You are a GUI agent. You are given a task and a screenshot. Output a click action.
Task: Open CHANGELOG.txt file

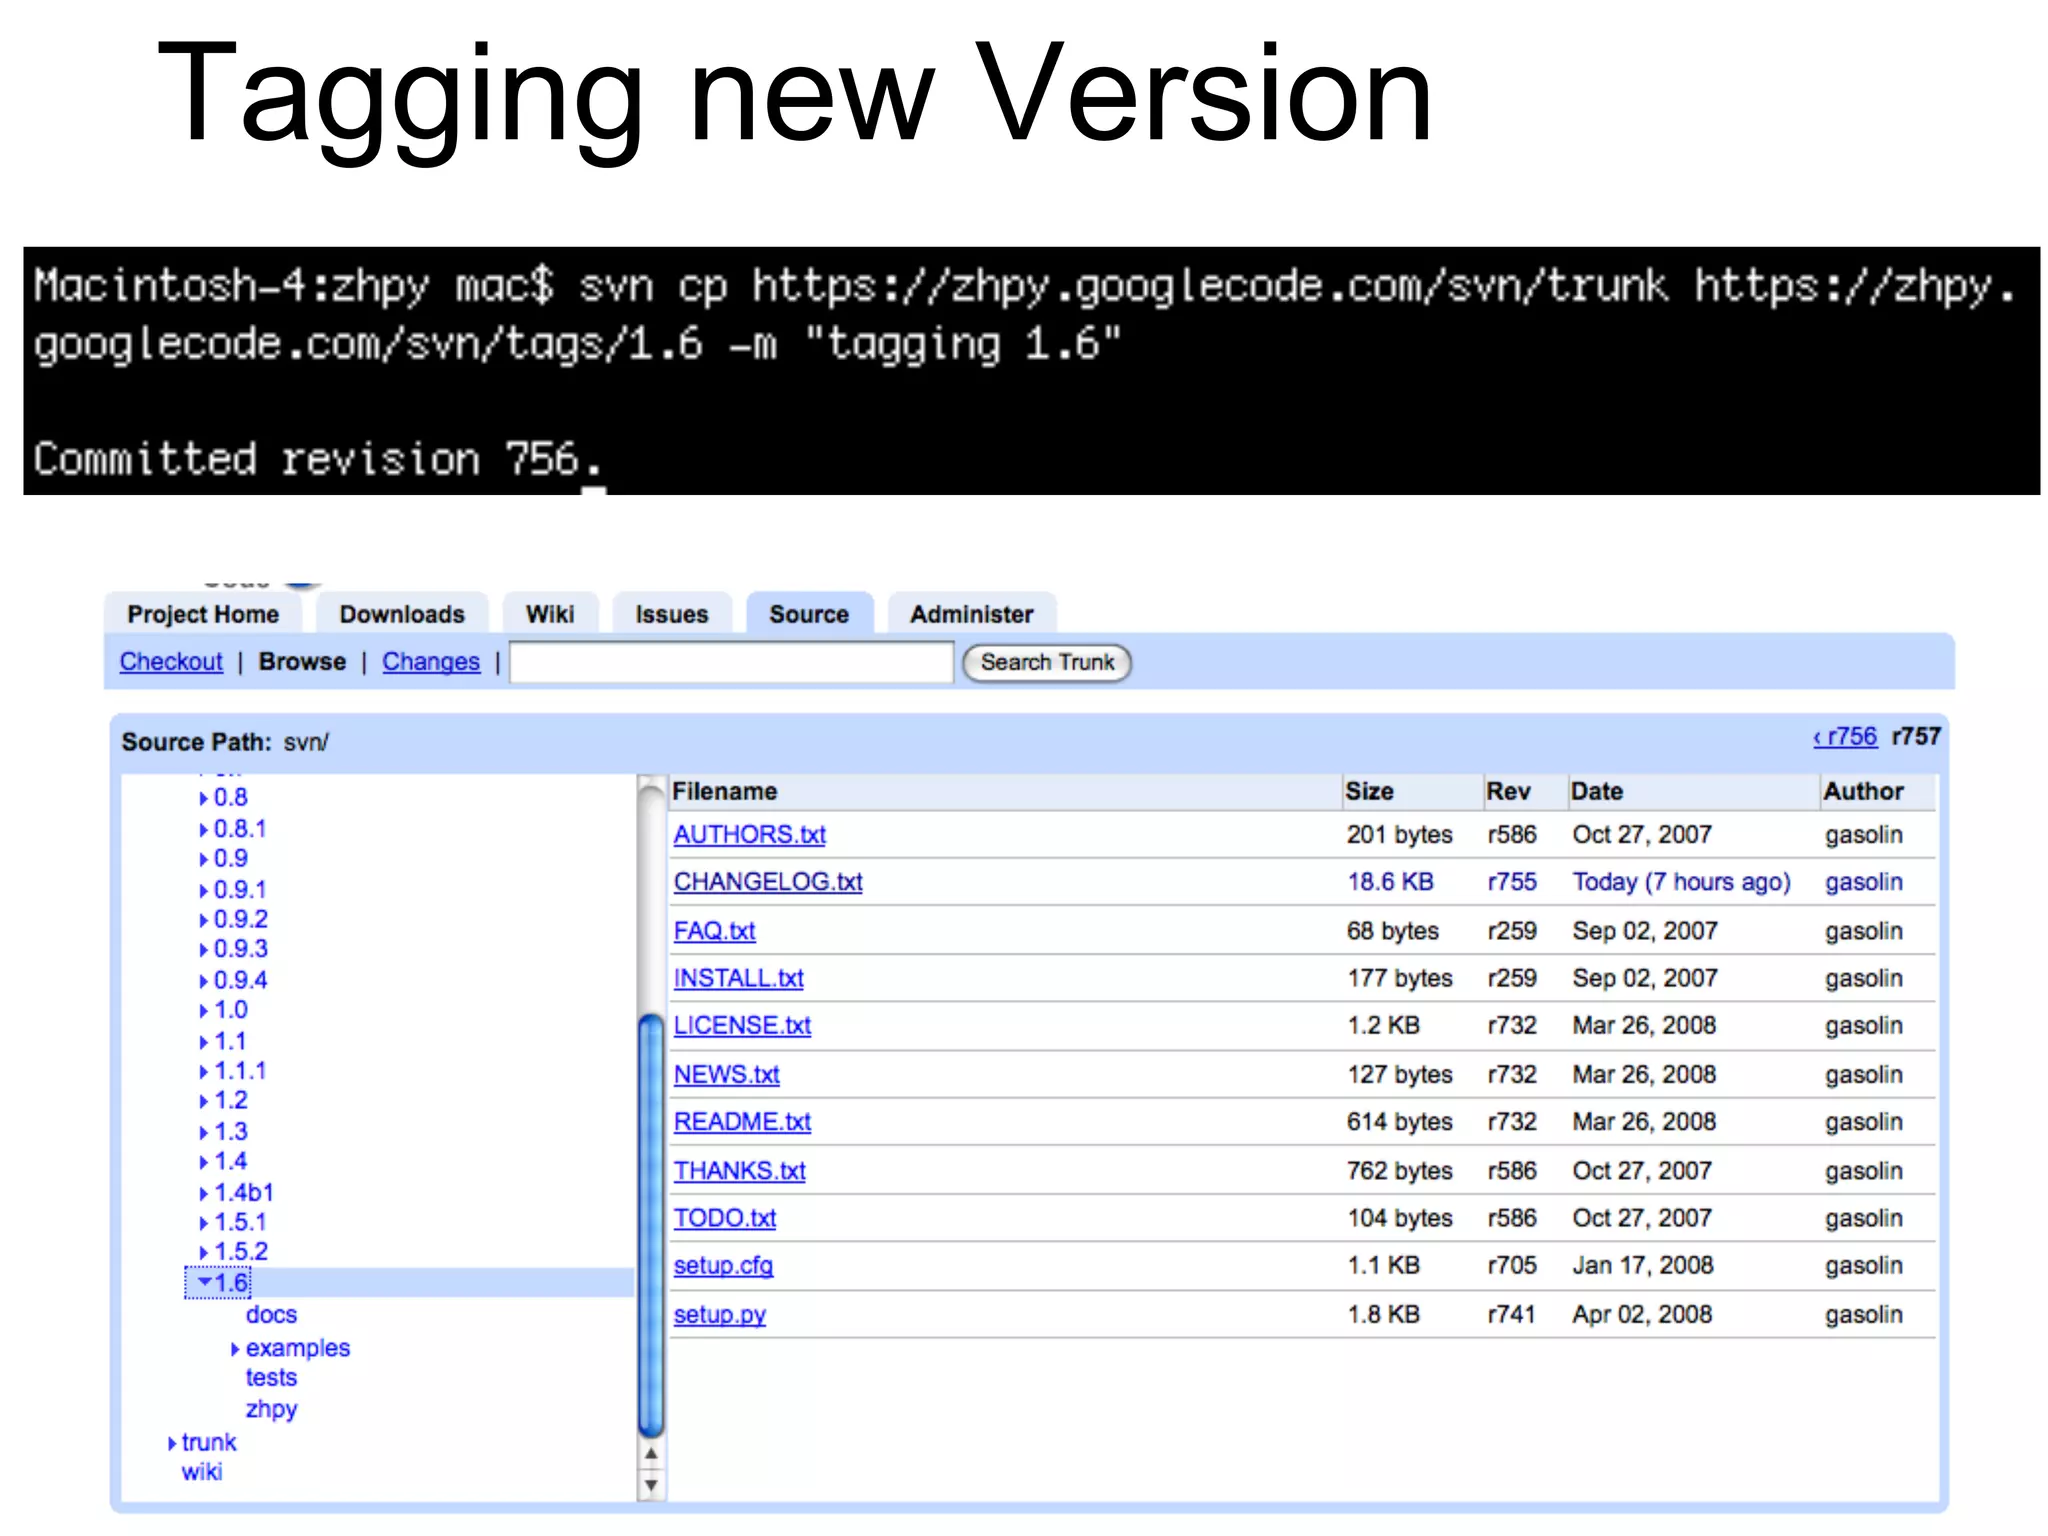point(768,882)
